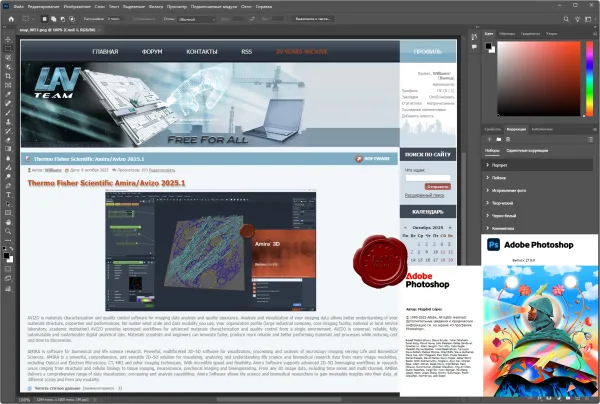Select the Crop tool
This screenshot has width=600, height=404.
[8, 76]
